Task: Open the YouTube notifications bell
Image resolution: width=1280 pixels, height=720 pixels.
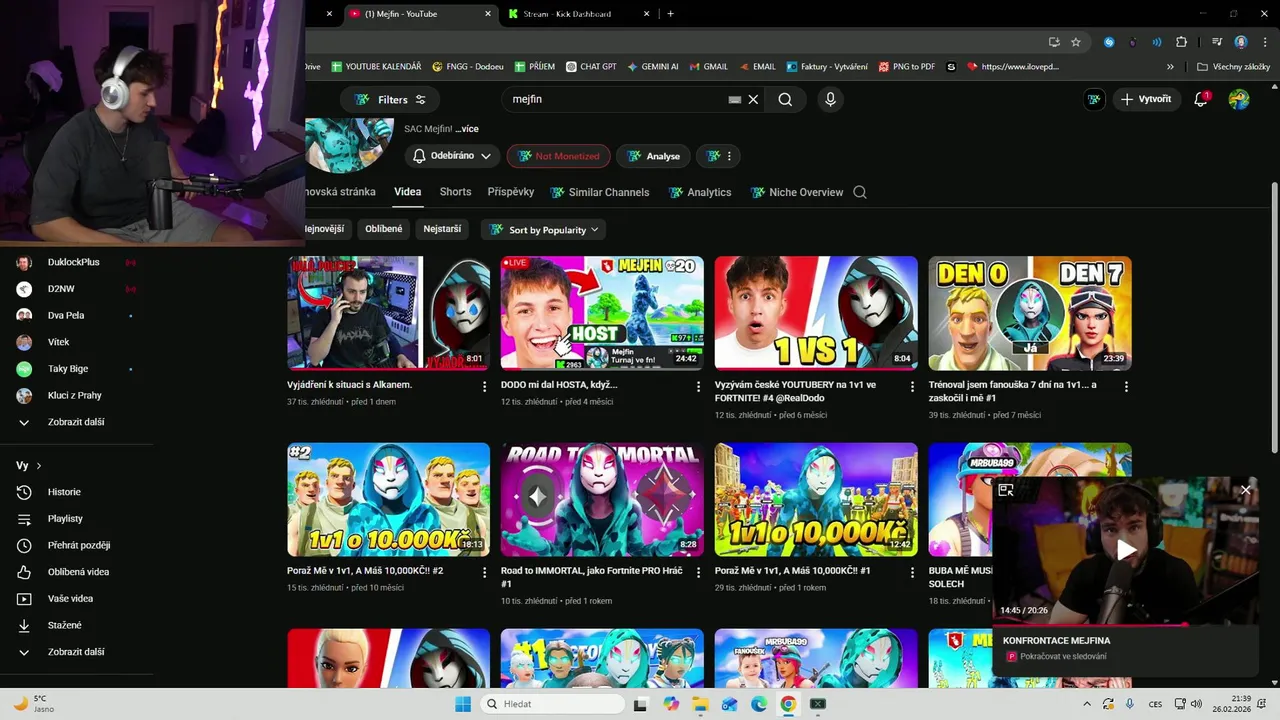Action: (x=1201, y=99)
